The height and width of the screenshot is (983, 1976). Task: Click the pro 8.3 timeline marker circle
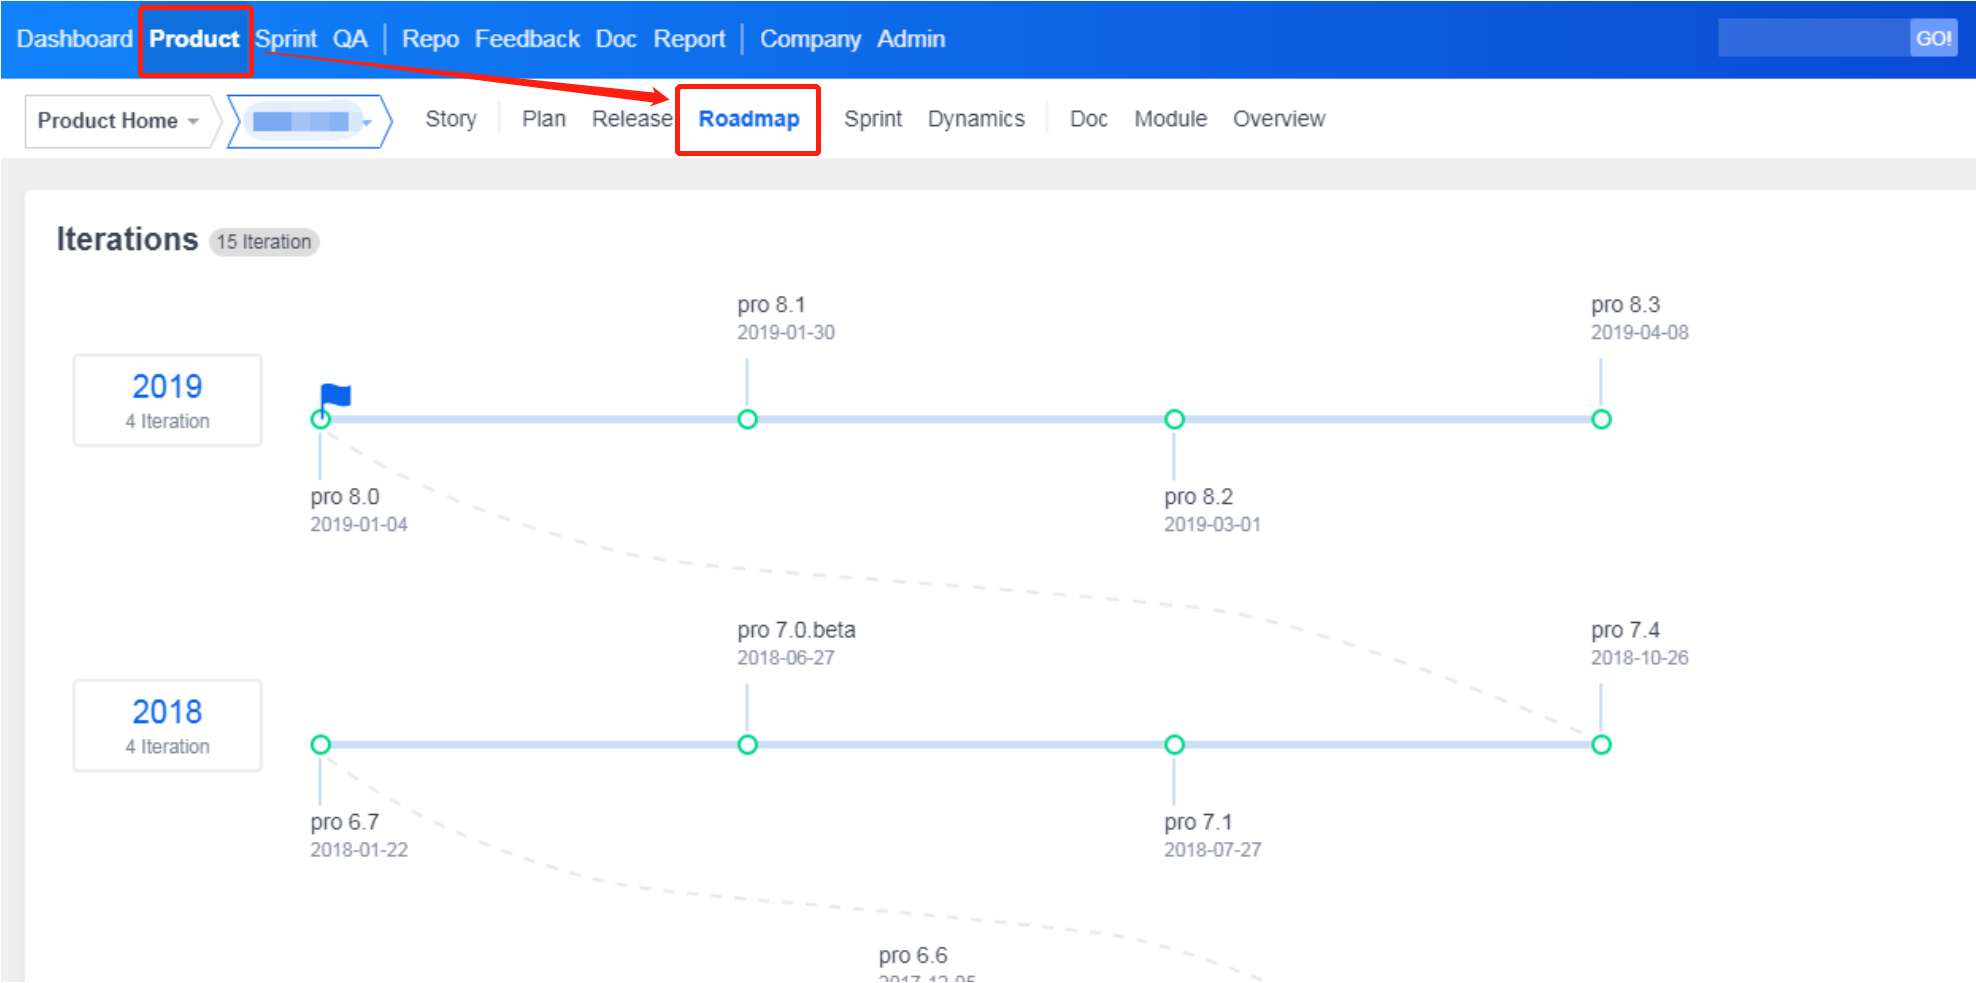(1601, 419)
